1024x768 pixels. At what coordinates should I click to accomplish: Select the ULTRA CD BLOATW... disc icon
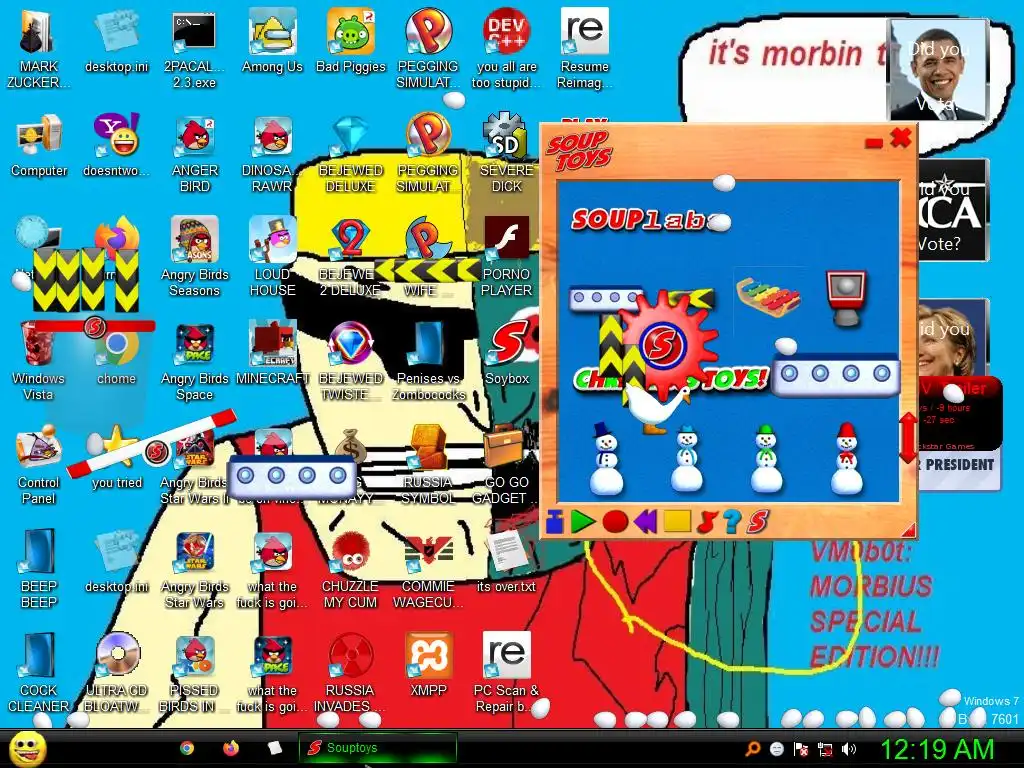(x=116, y=673)
